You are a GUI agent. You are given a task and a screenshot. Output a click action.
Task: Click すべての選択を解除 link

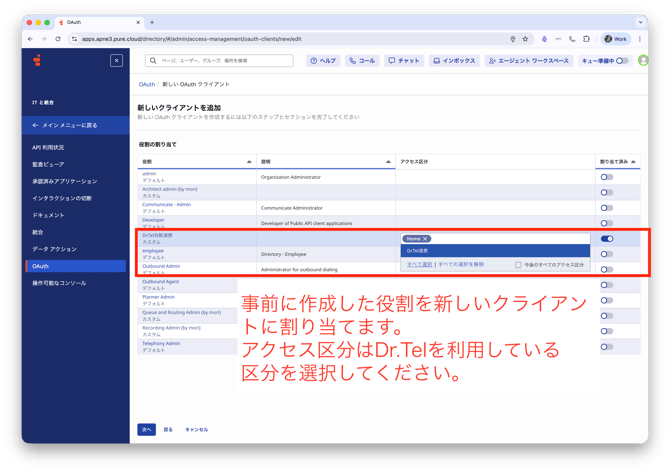tap(461, 264)
